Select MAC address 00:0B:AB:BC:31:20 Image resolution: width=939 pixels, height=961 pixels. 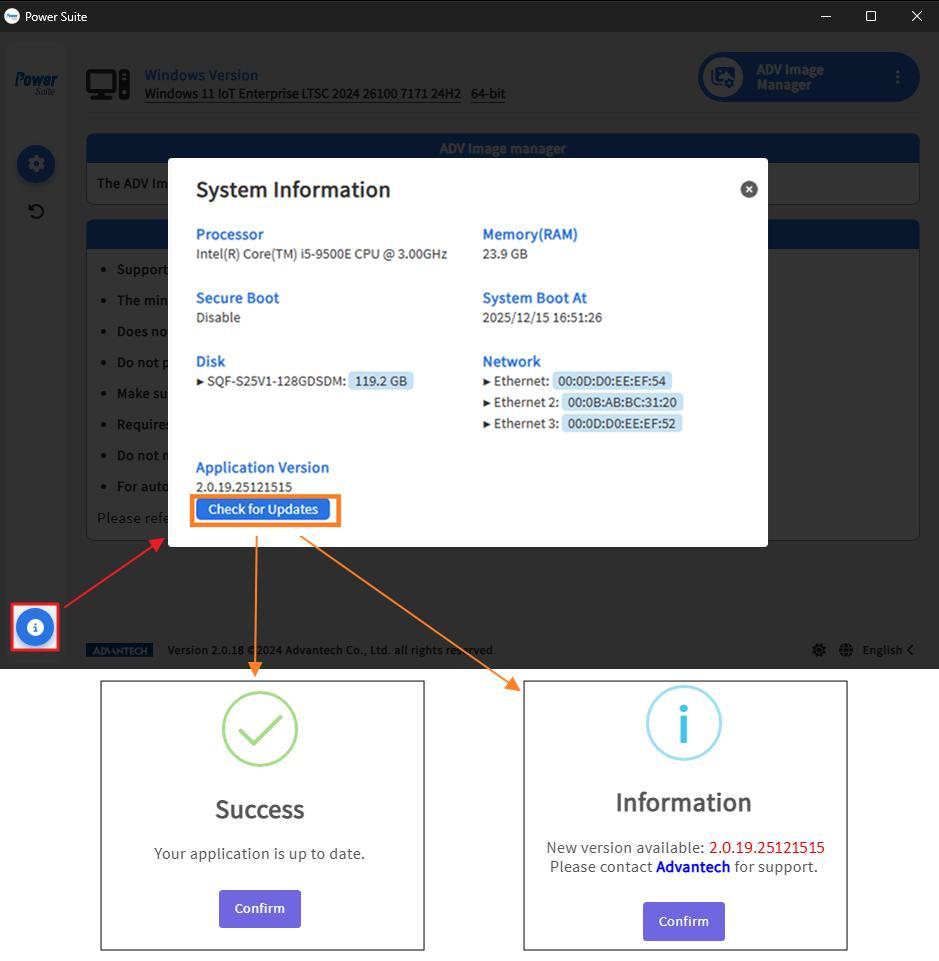[x=622, y=402]
